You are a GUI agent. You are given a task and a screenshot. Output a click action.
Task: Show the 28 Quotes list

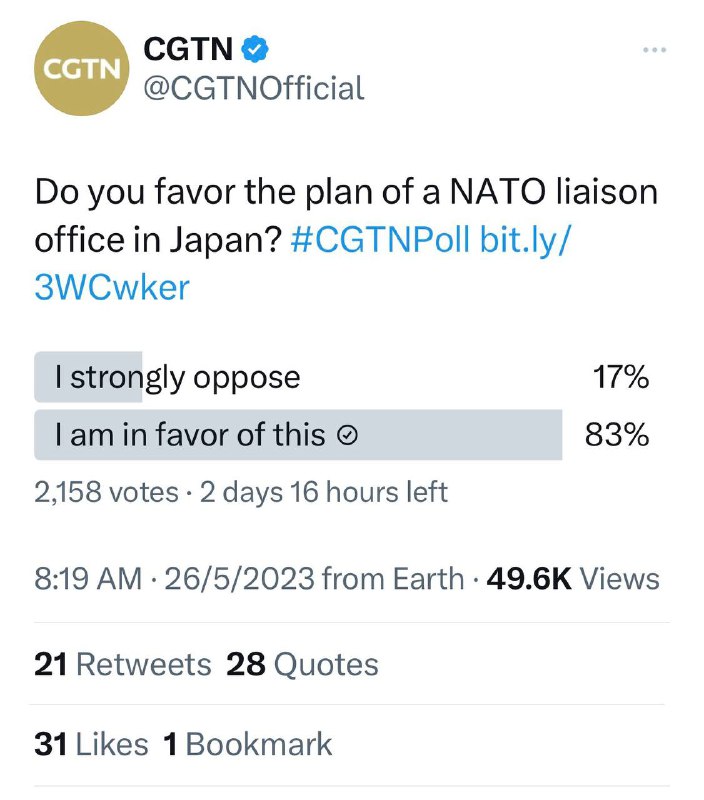click(302, 664)
